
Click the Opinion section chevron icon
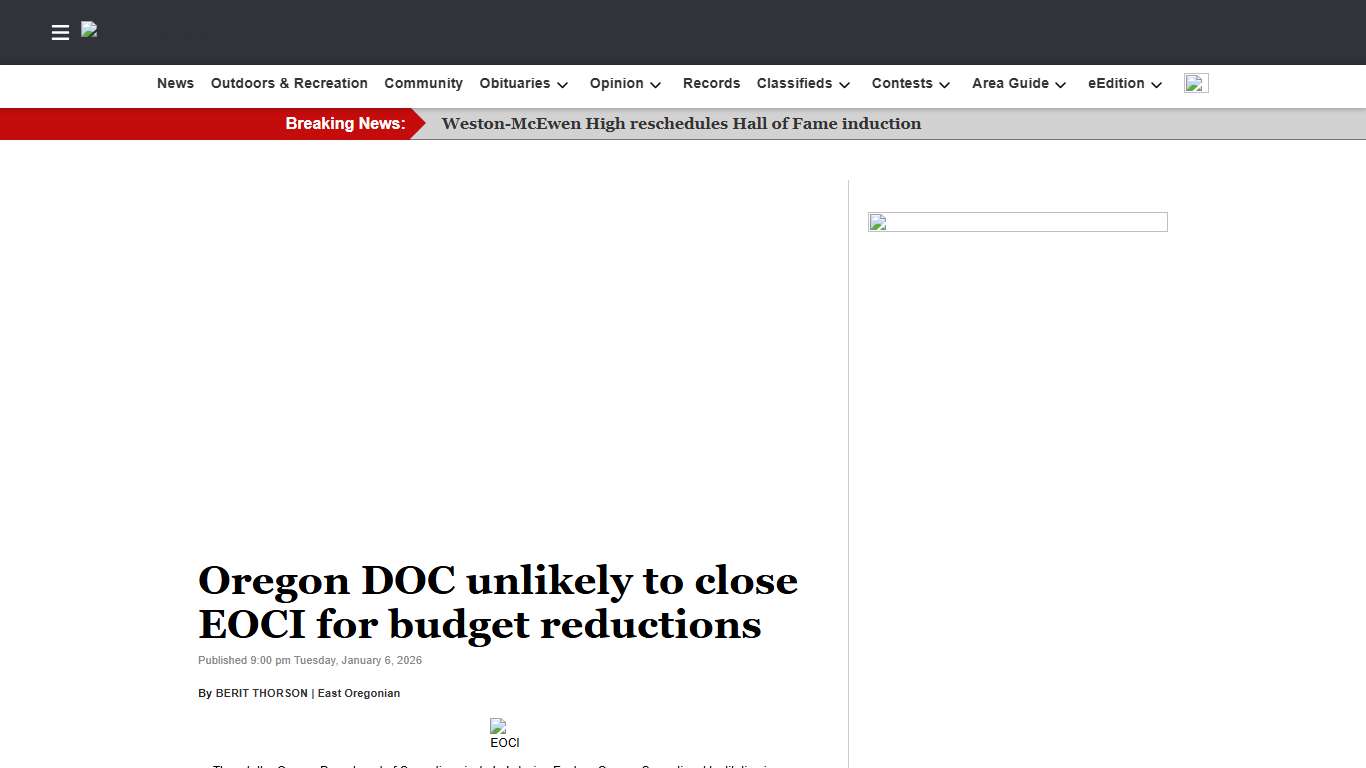[656, 85]
